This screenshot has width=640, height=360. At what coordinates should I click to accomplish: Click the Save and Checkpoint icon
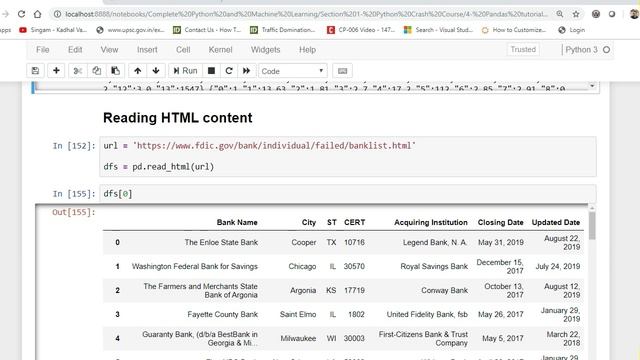pos(36,71)
